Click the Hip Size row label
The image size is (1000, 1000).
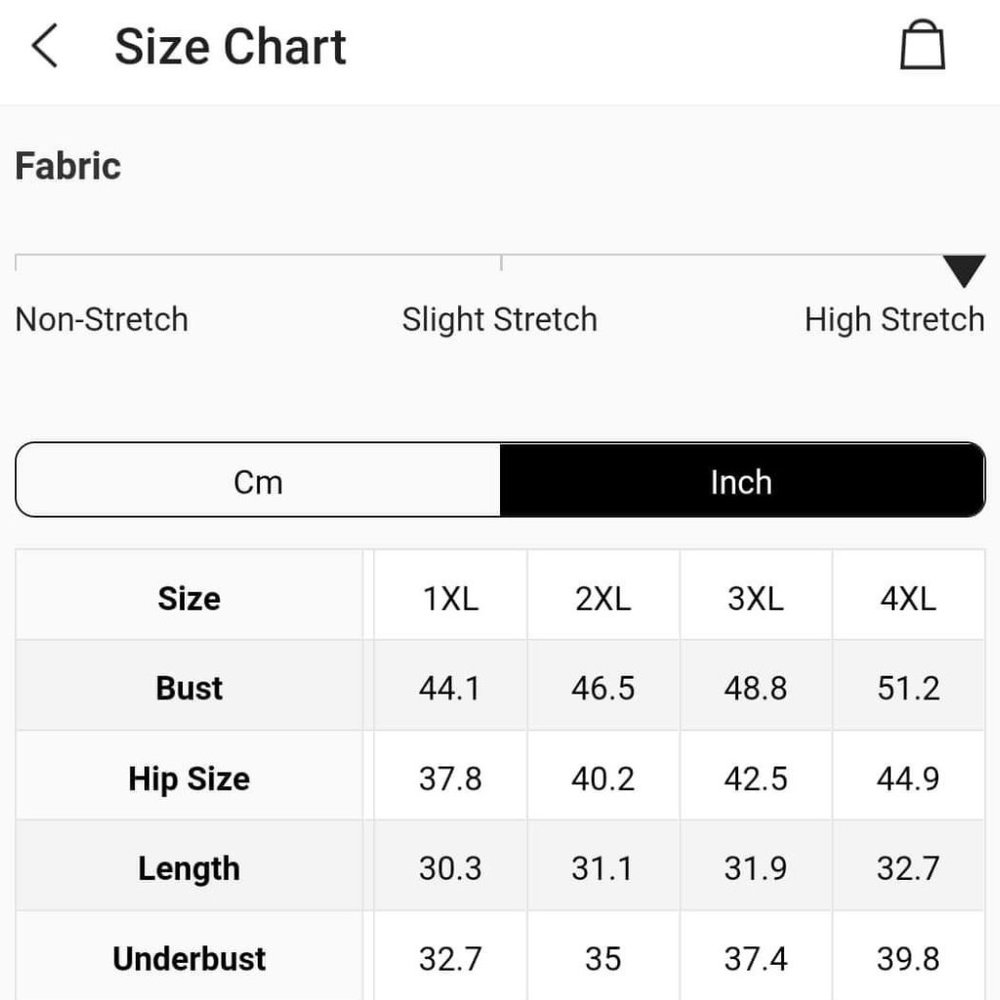189,779
